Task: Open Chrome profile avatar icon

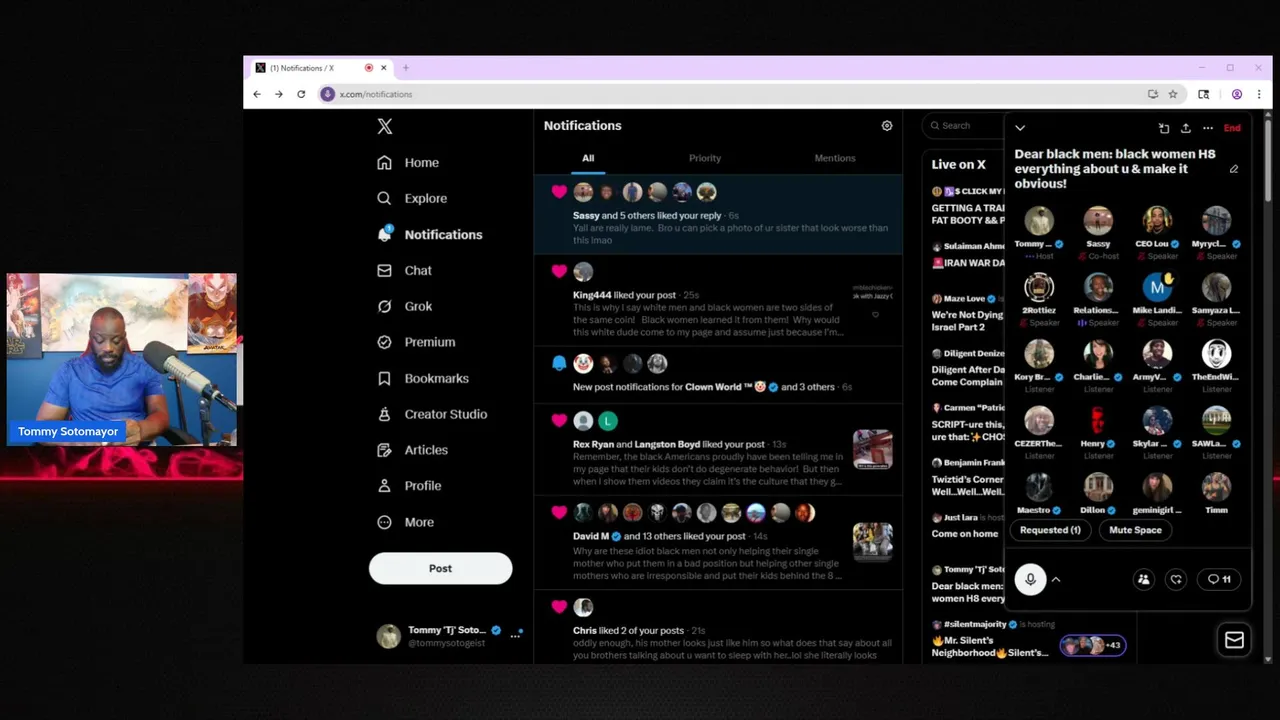Action: (1237, 94)
